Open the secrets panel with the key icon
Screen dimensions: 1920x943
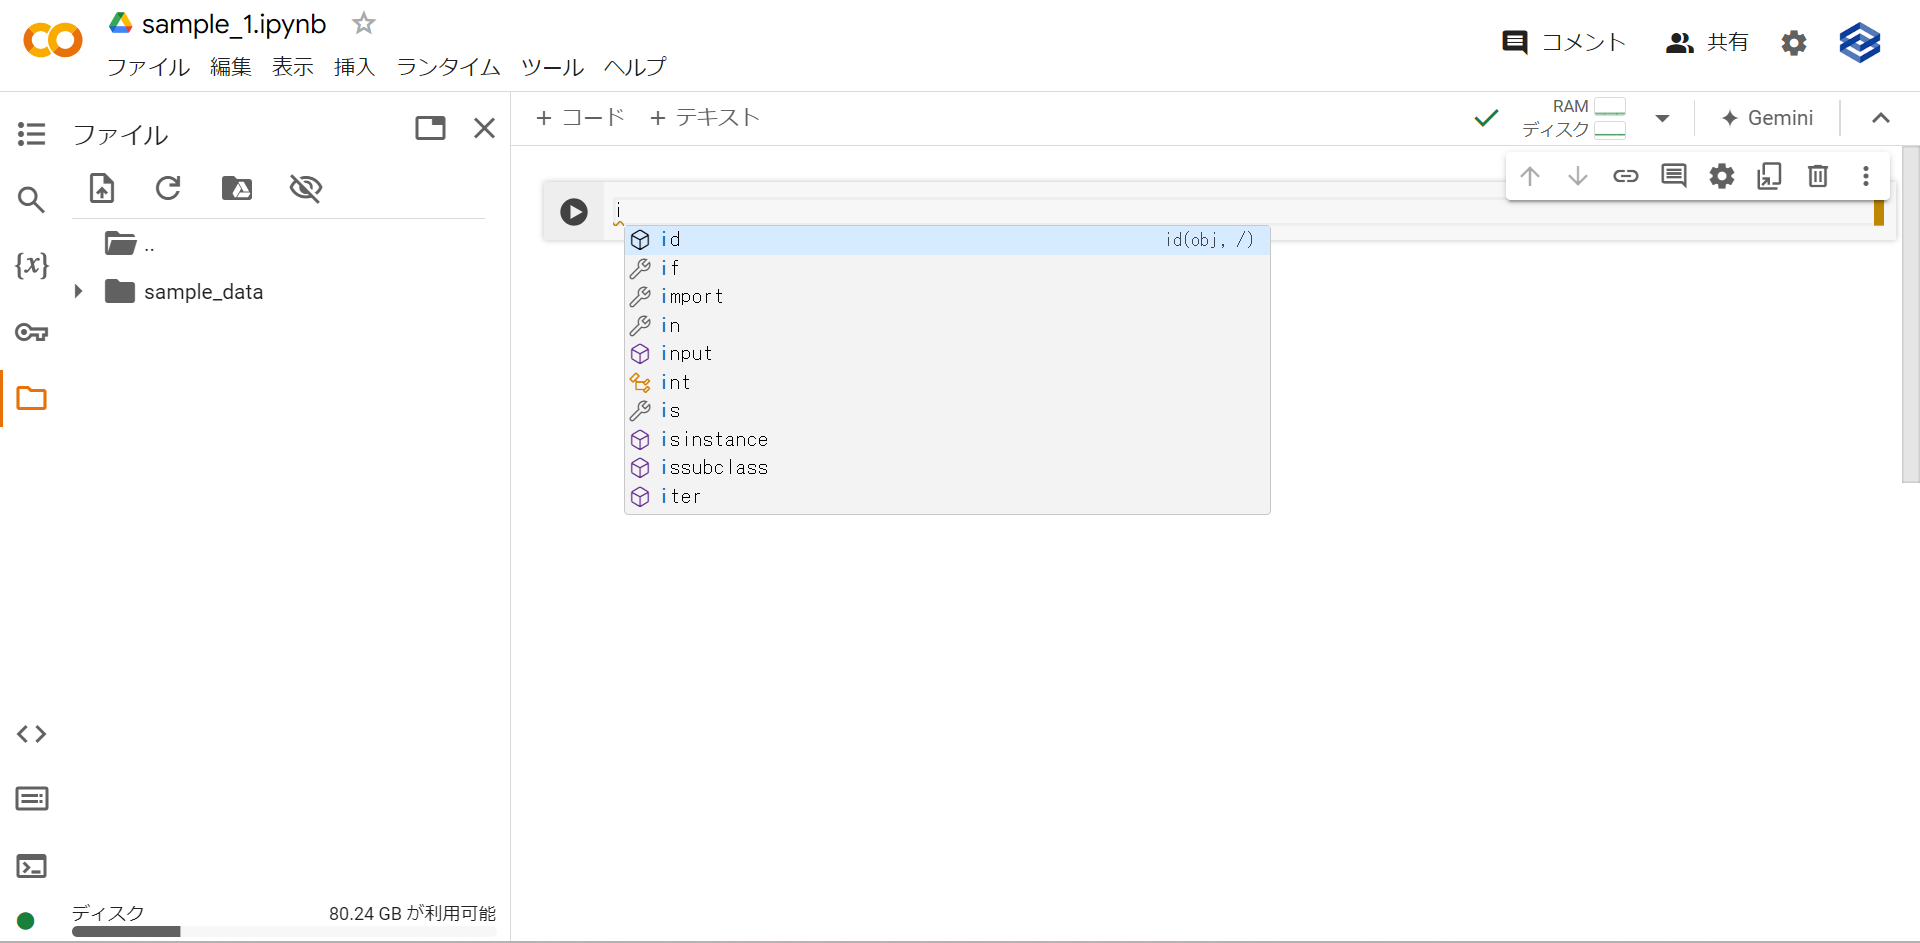[31, 332]
